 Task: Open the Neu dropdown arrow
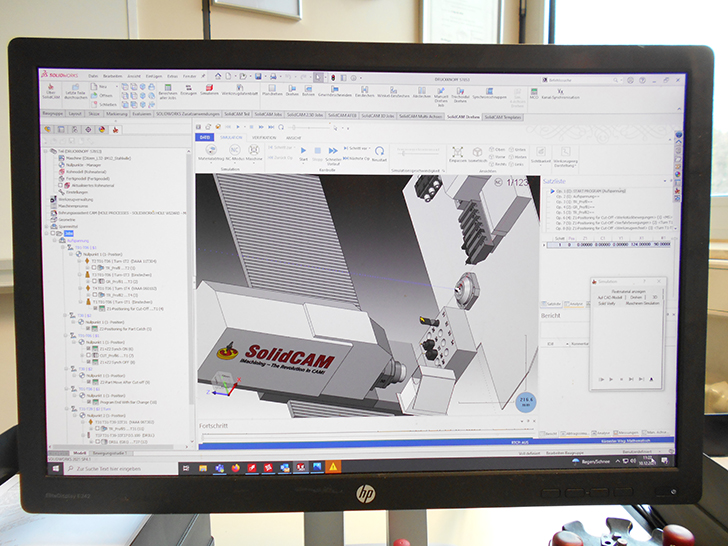point(116,87)
